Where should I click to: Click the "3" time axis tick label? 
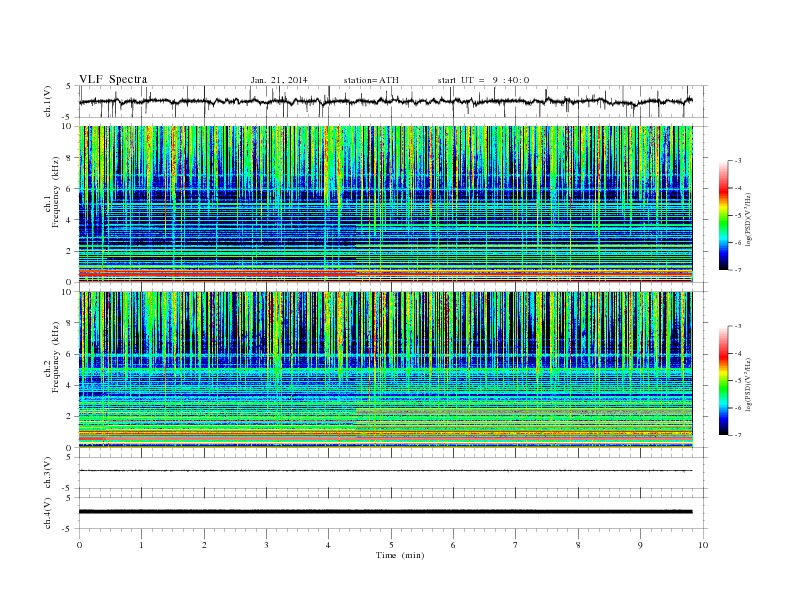pos(266,545)
